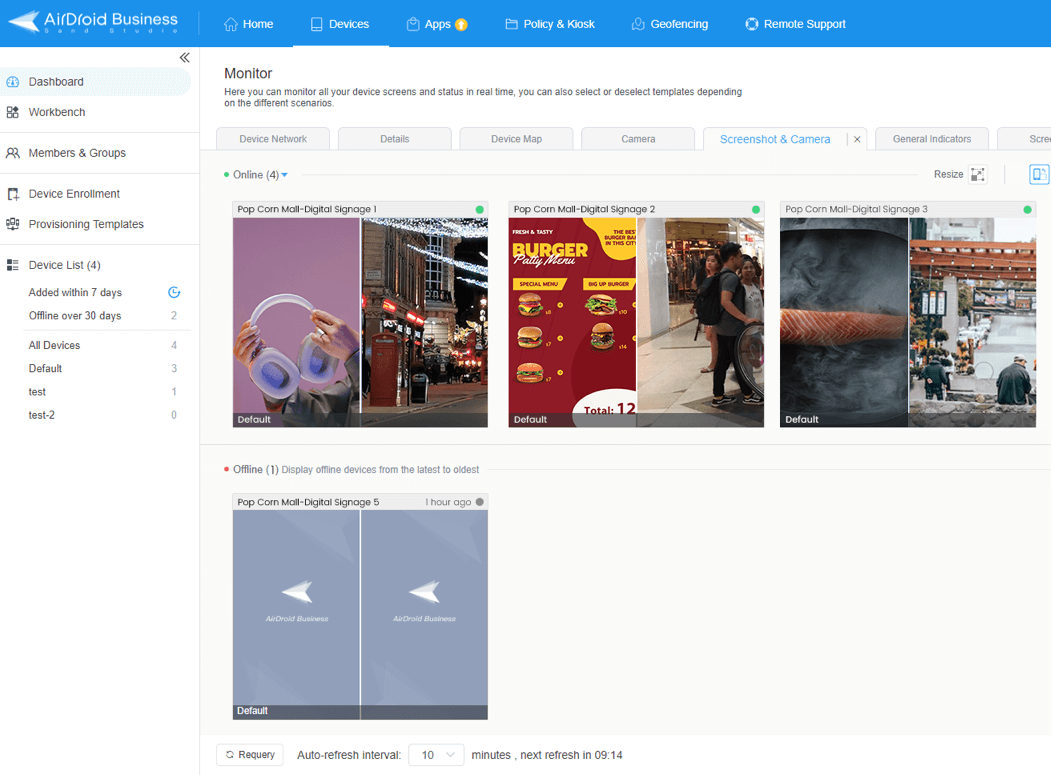Switch to the Device Network tab
Viewport: 1051px width, 775px height.
[x=273, y=139]
